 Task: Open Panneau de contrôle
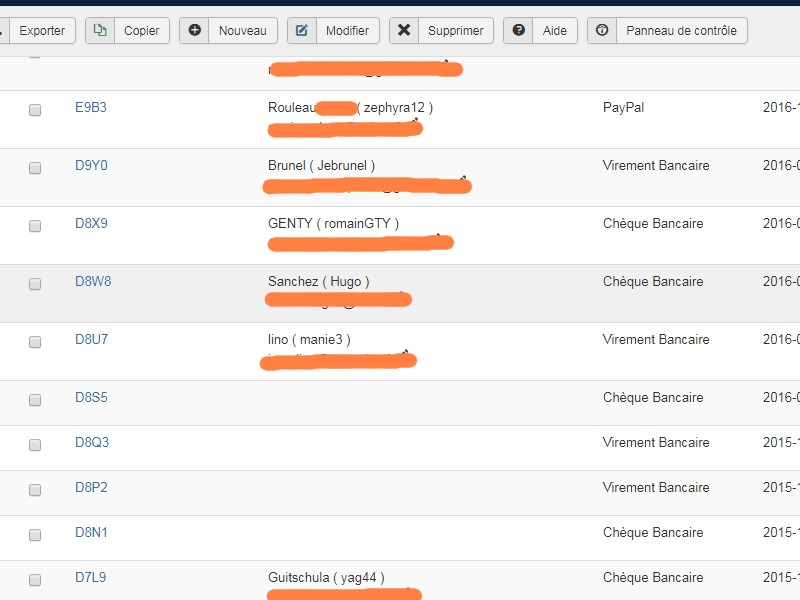(x=667, y=31)
